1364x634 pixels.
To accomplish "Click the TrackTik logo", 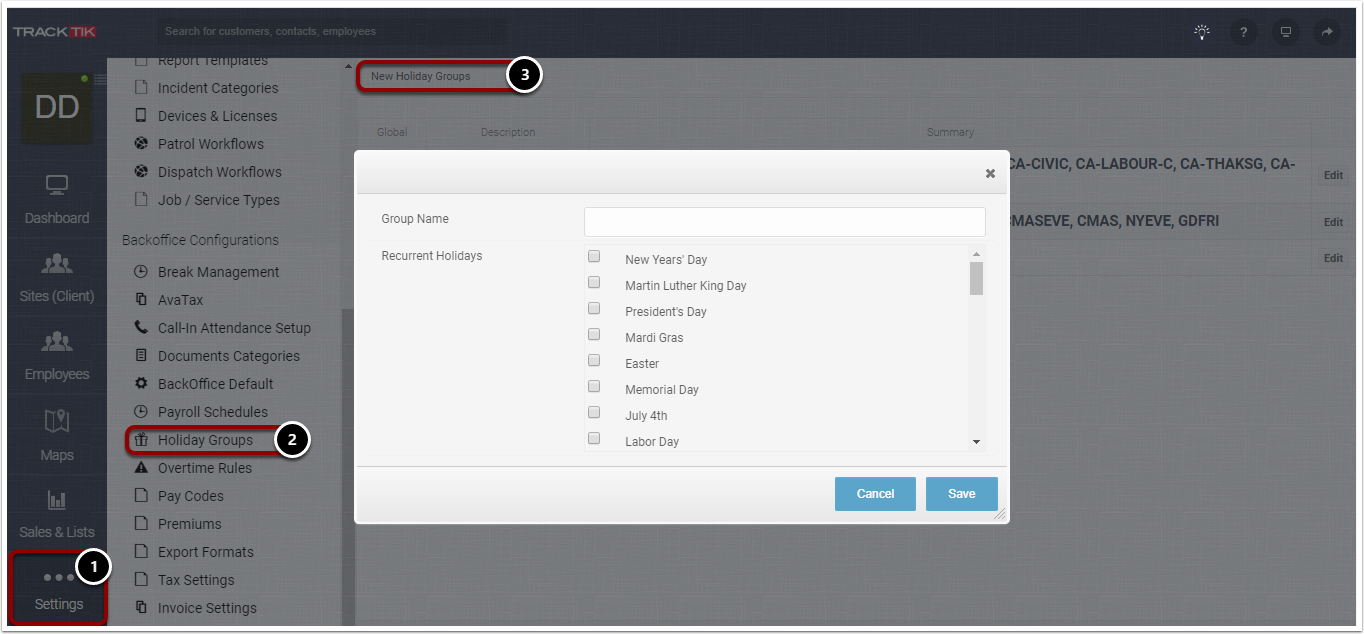I will [55, 32].
